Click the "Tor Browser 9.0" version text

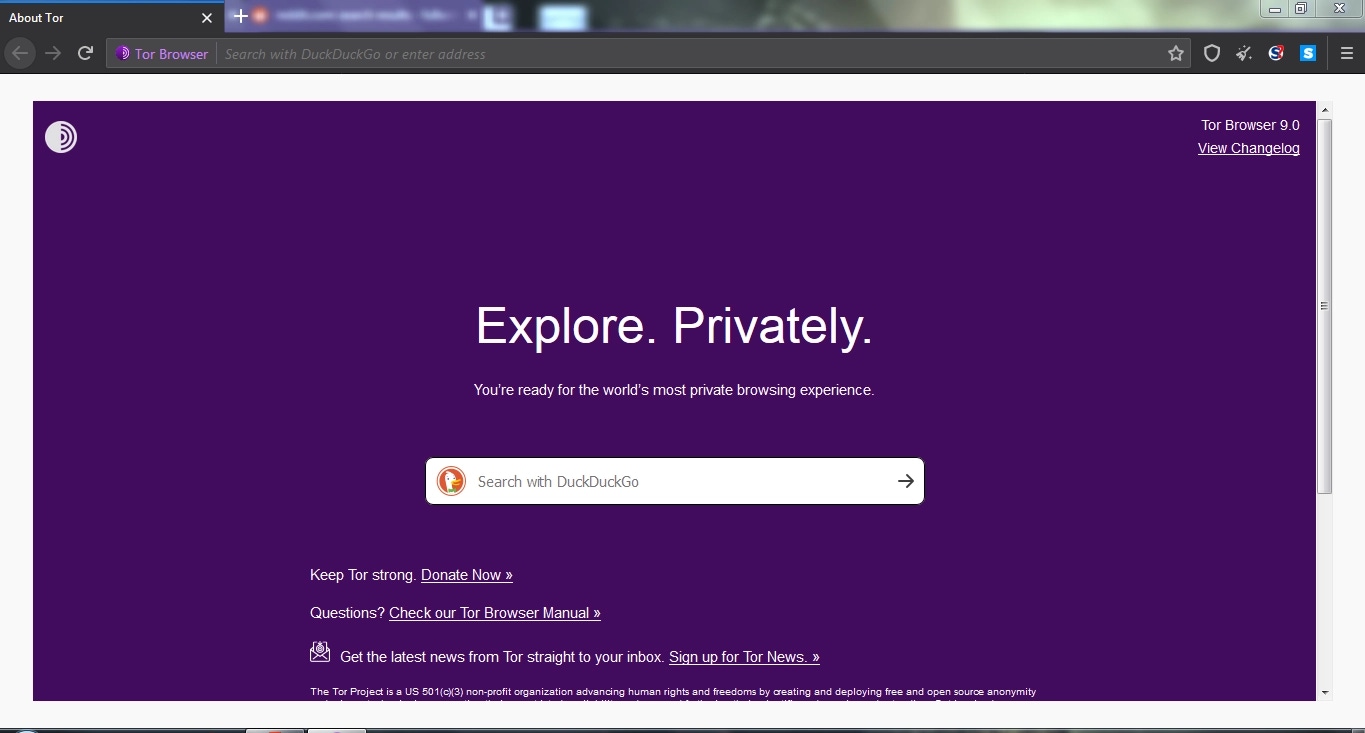[x=1251, y=125]
